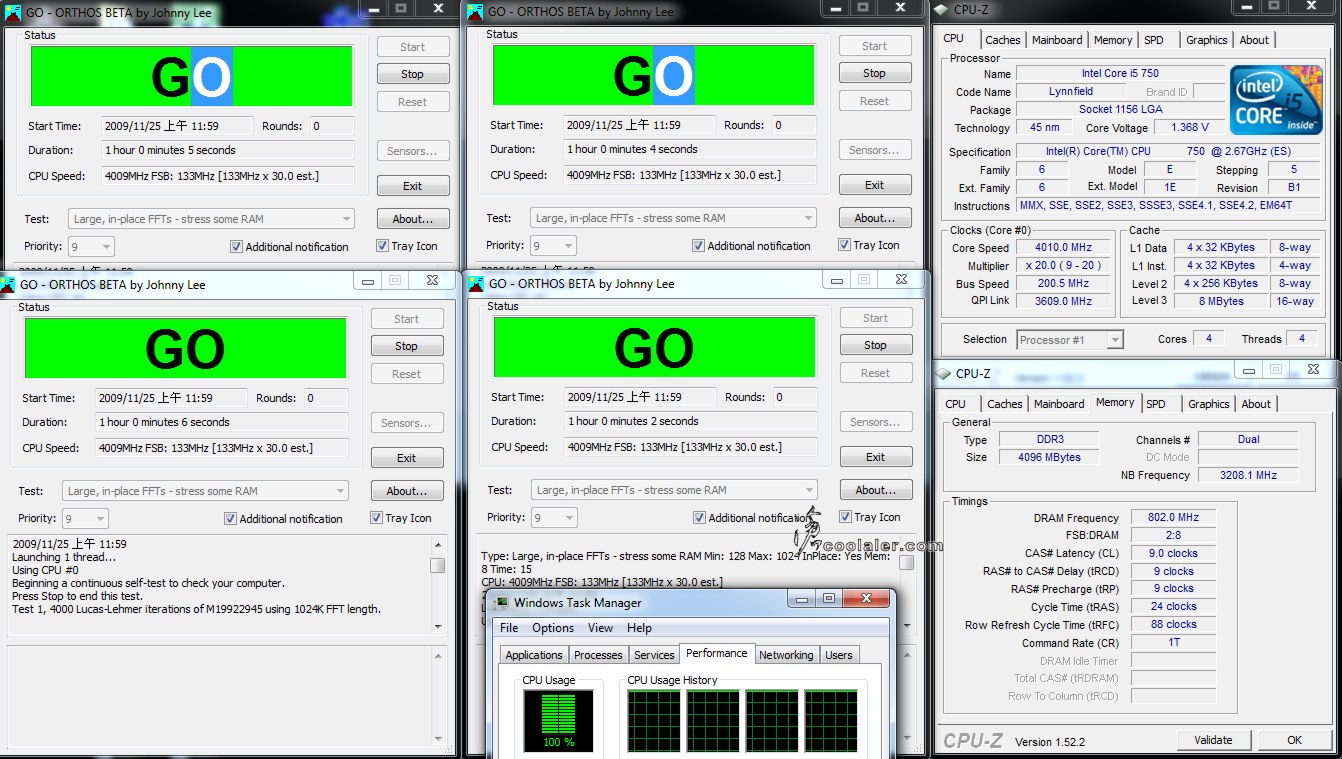The width and height of the screenshot is (1342, 759).
Task: Click CPU-Z DRAM Frequency value 802.0 MHz
Action: 1174,518
